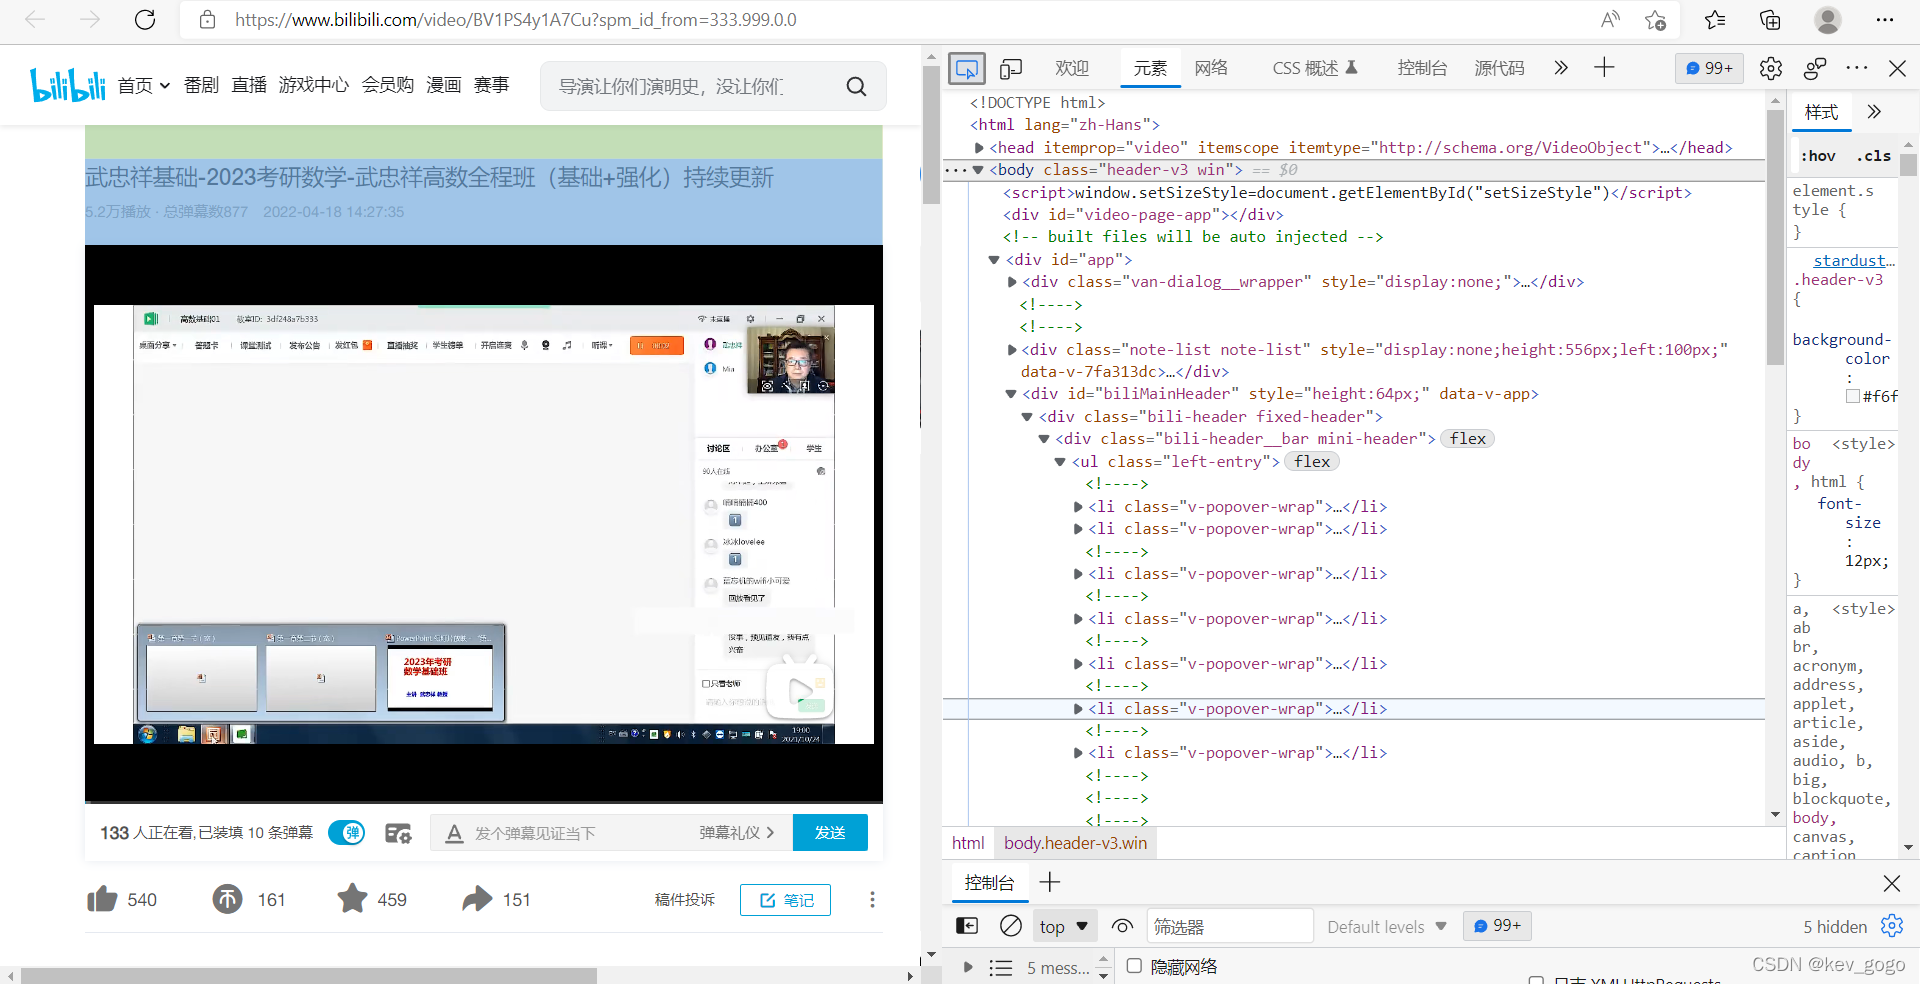Open console settings gear icon
Image resolution: width=1920 pixels, height=984 pixels.
click(x=1892, y=926)
